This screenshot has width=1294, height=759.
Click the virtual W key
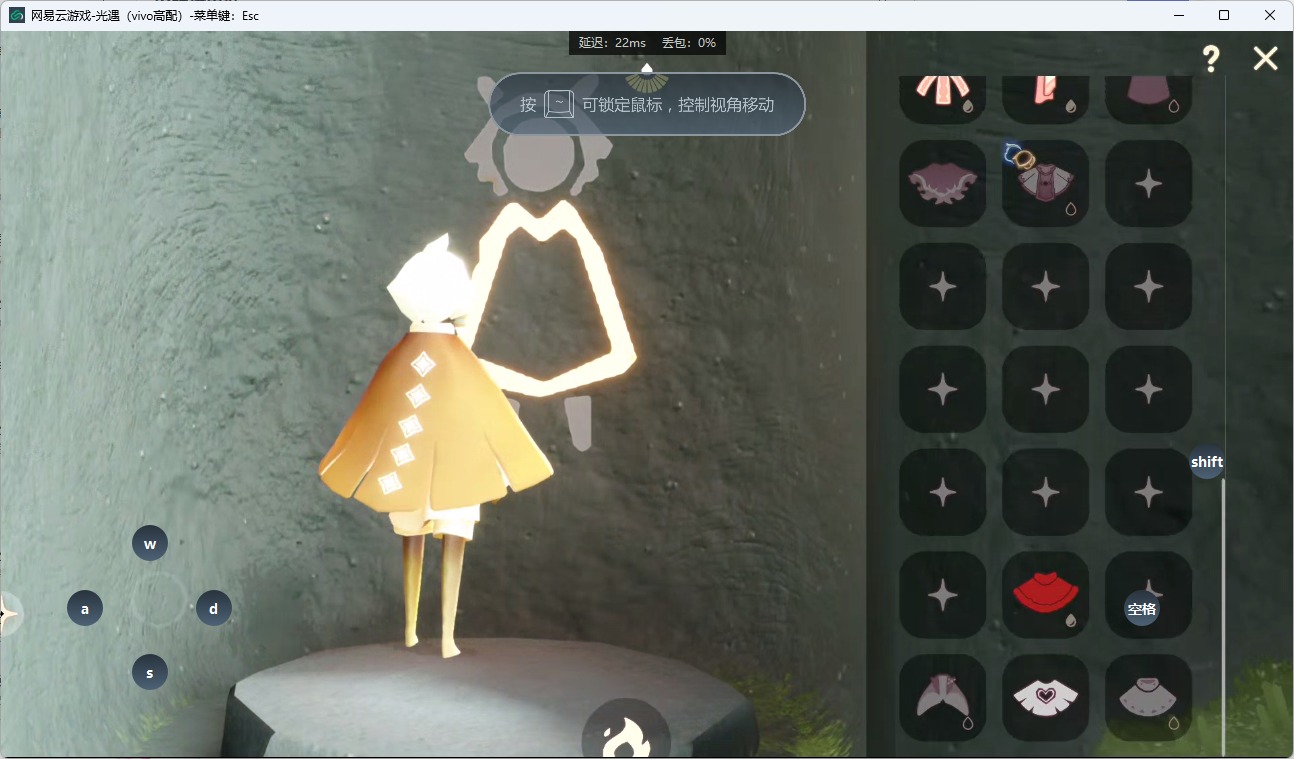pyautogui.click(x=150, y=544)
